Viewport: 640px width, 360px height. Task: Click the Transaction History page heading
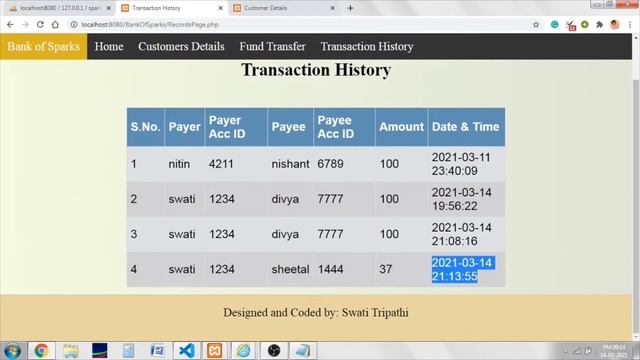pyautogui.click(x=316, y=70)
